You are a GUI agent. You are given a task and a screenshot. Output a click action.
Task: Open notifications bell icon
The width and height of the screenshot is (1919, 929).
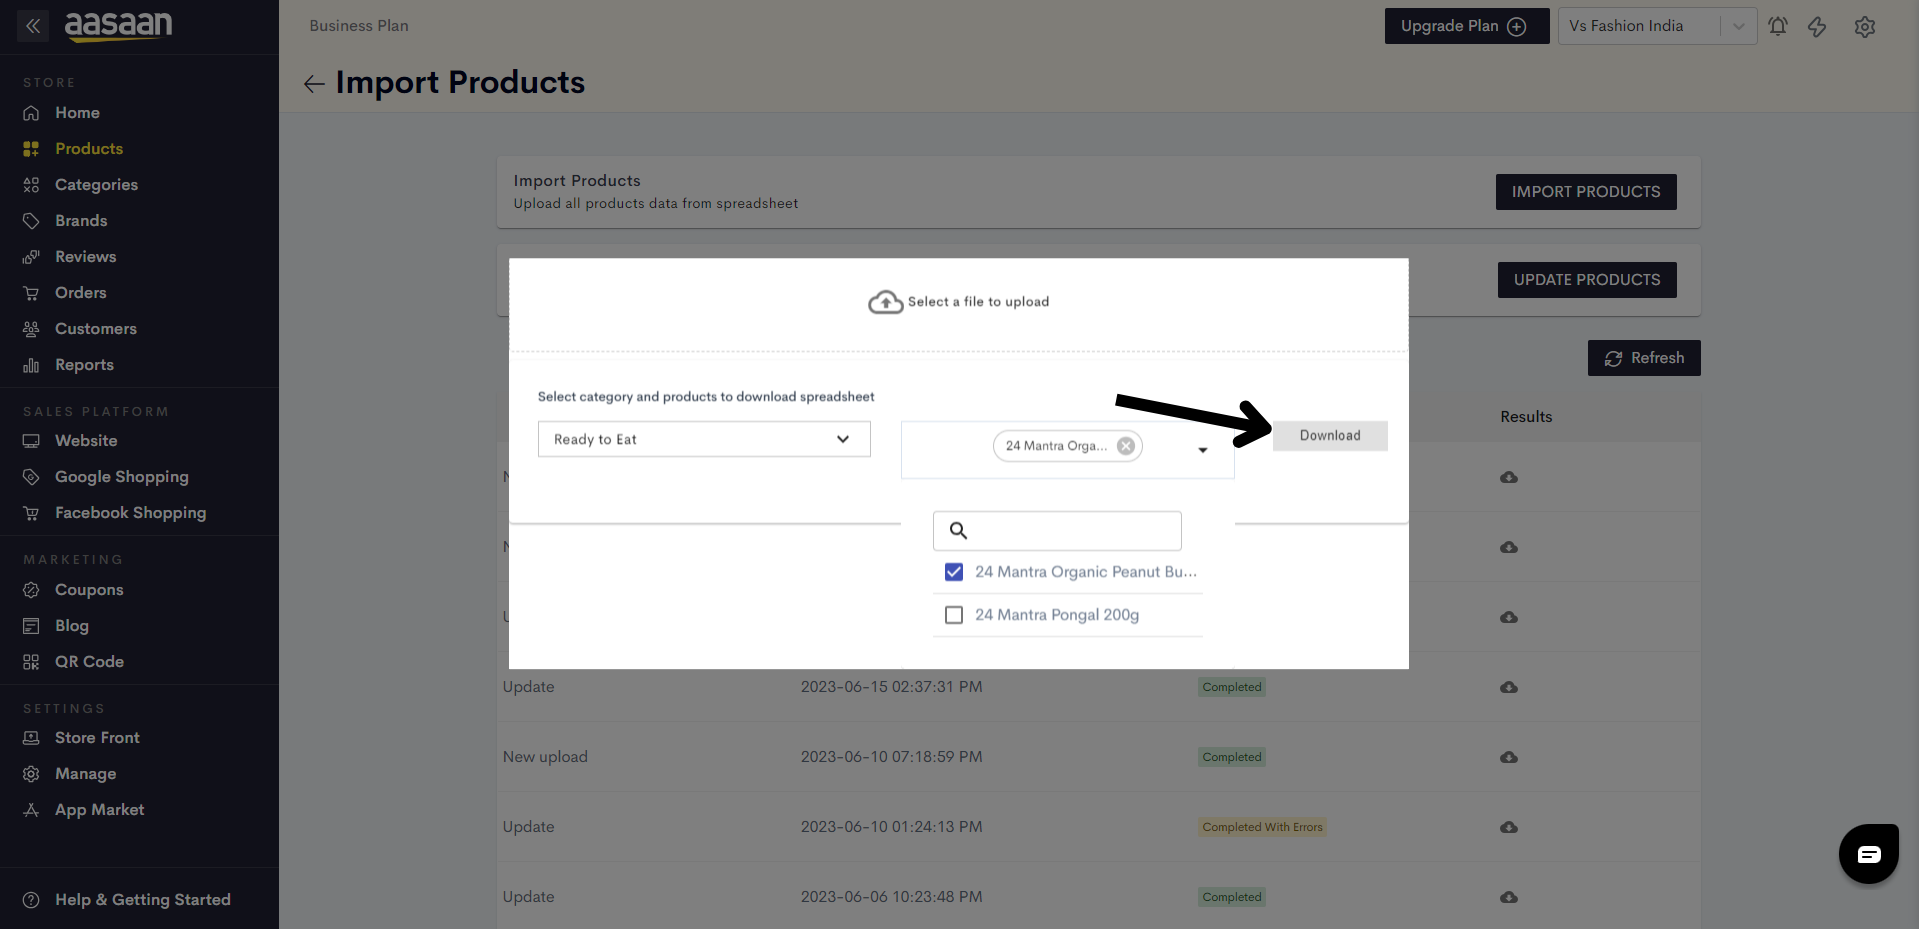pyautogui.click(x=1778, y=27)
